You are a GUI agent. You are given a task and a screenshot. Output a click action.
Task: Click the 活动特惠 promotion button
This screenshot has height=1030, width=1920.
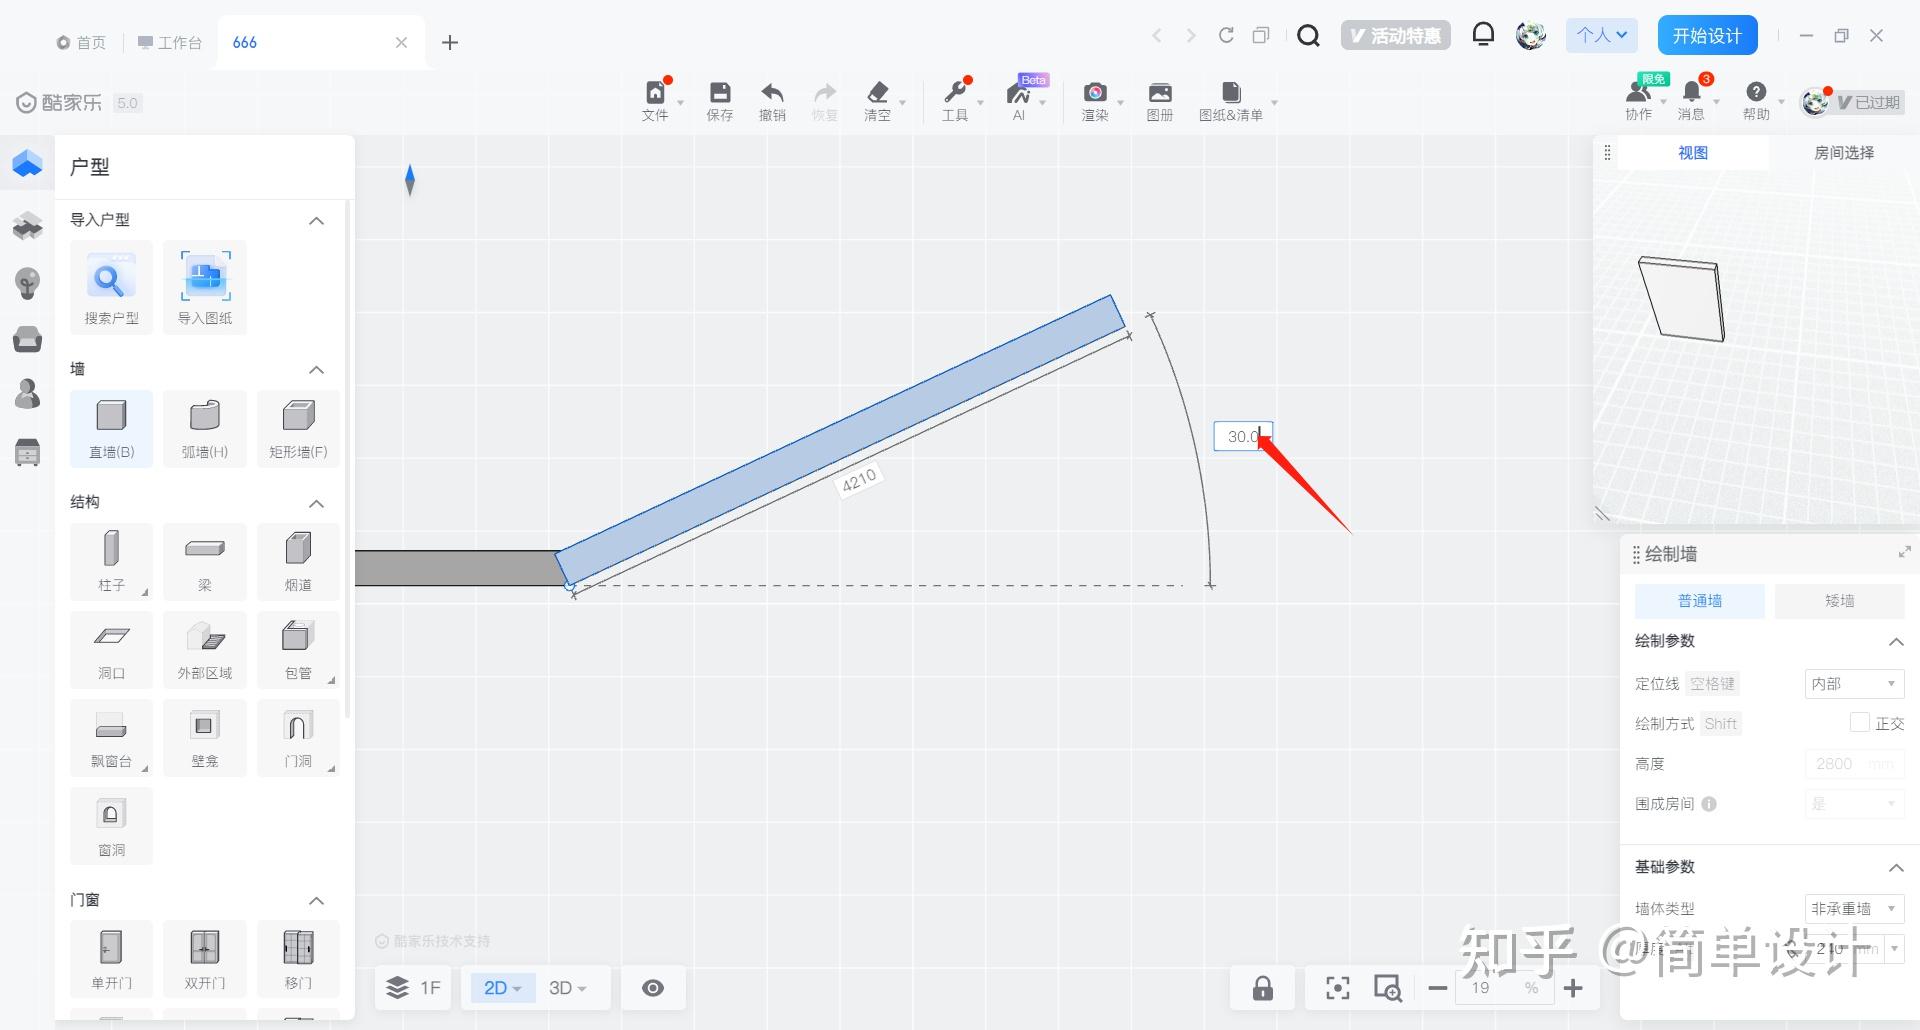tap(1396, 36)
